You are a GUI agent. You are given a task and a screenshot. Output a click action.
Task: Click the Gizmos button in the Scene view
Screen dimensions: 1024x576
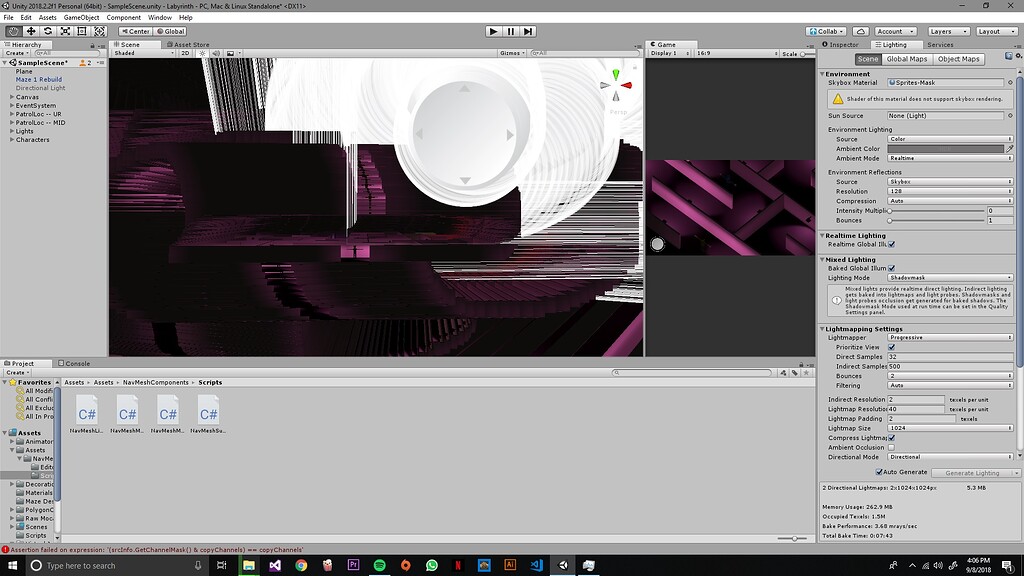point(510,53)
